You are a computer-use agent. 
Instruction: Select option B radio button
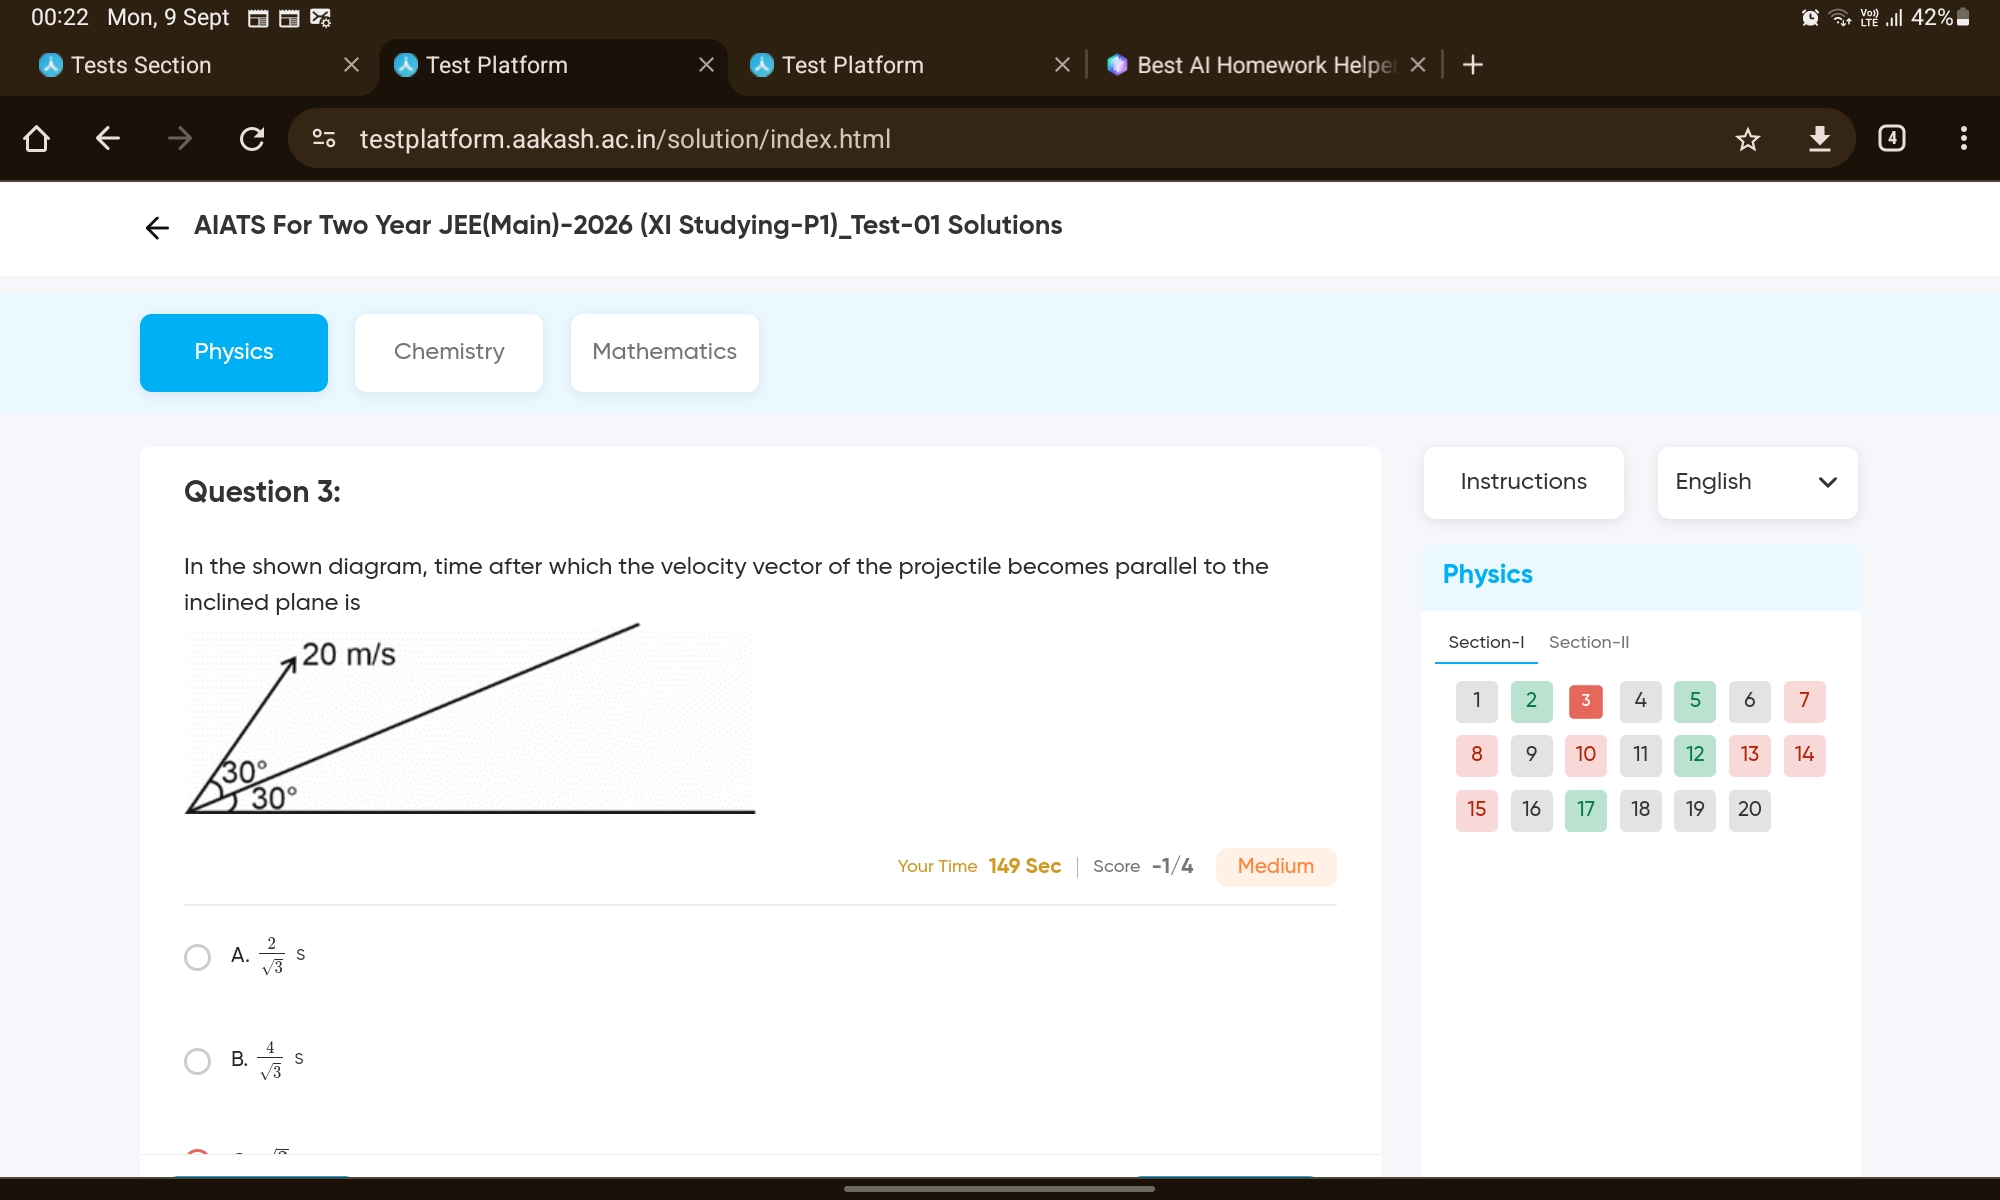198,1061
